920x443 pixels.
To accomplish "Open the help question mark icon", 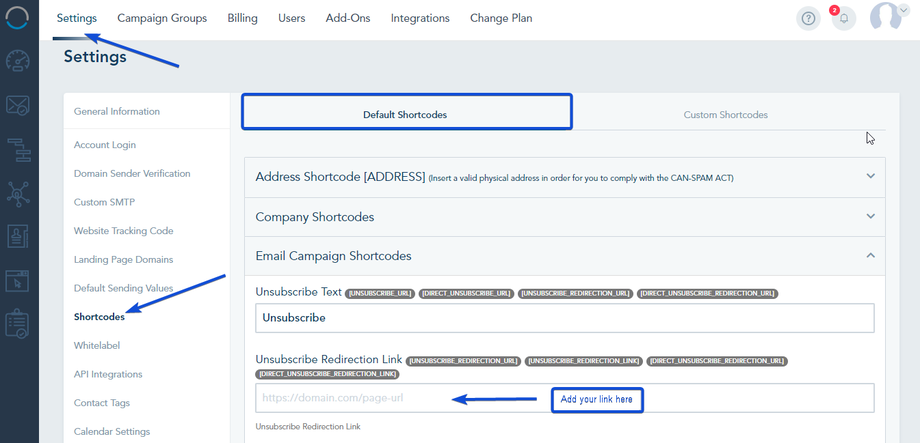I will [x=808, y=19].
